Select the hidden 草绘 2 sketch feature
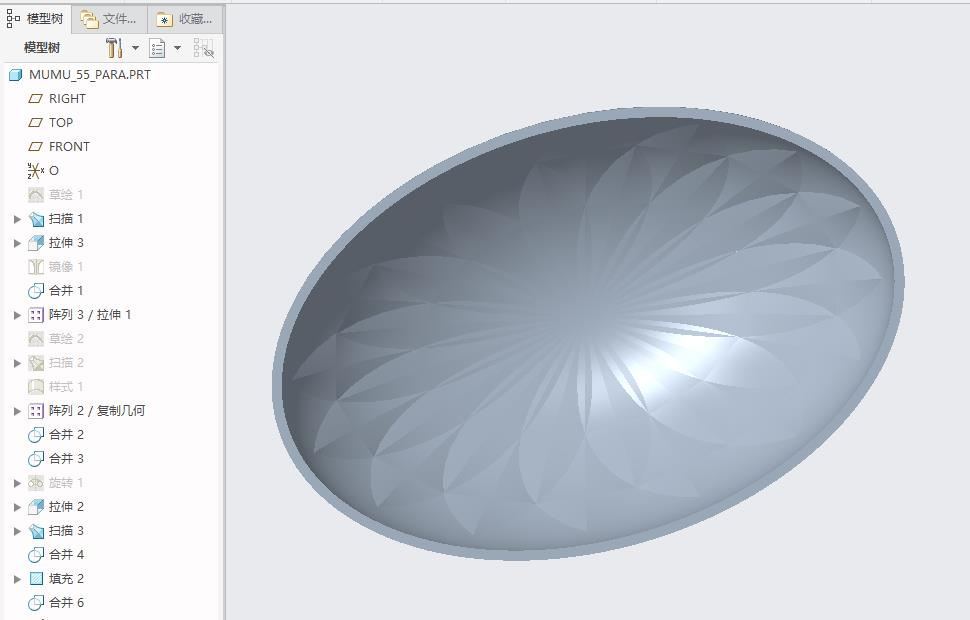Image resolution: width=970 pixels, height=620 pixels. (66, 338)
